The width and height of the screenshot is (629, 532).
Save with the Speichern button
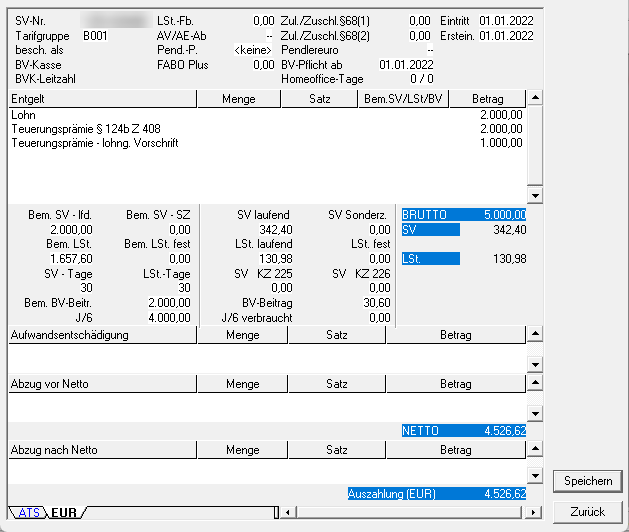click(587, 481)
